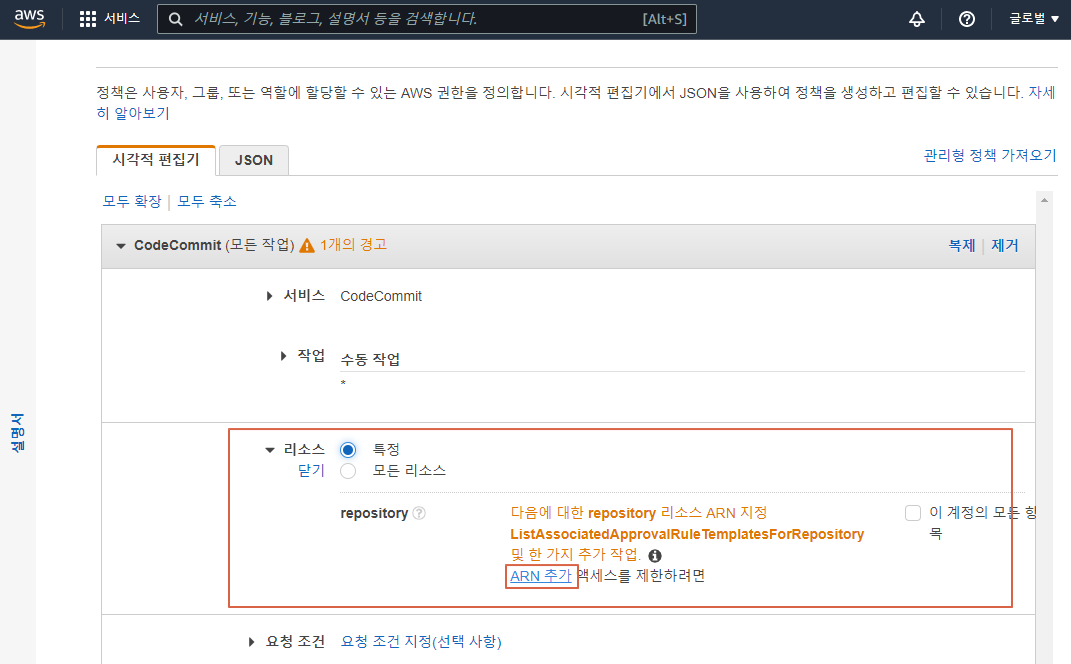Open the services grid icon
Viewport: 1071px width, 664px height.
click(x=88, y=19)
